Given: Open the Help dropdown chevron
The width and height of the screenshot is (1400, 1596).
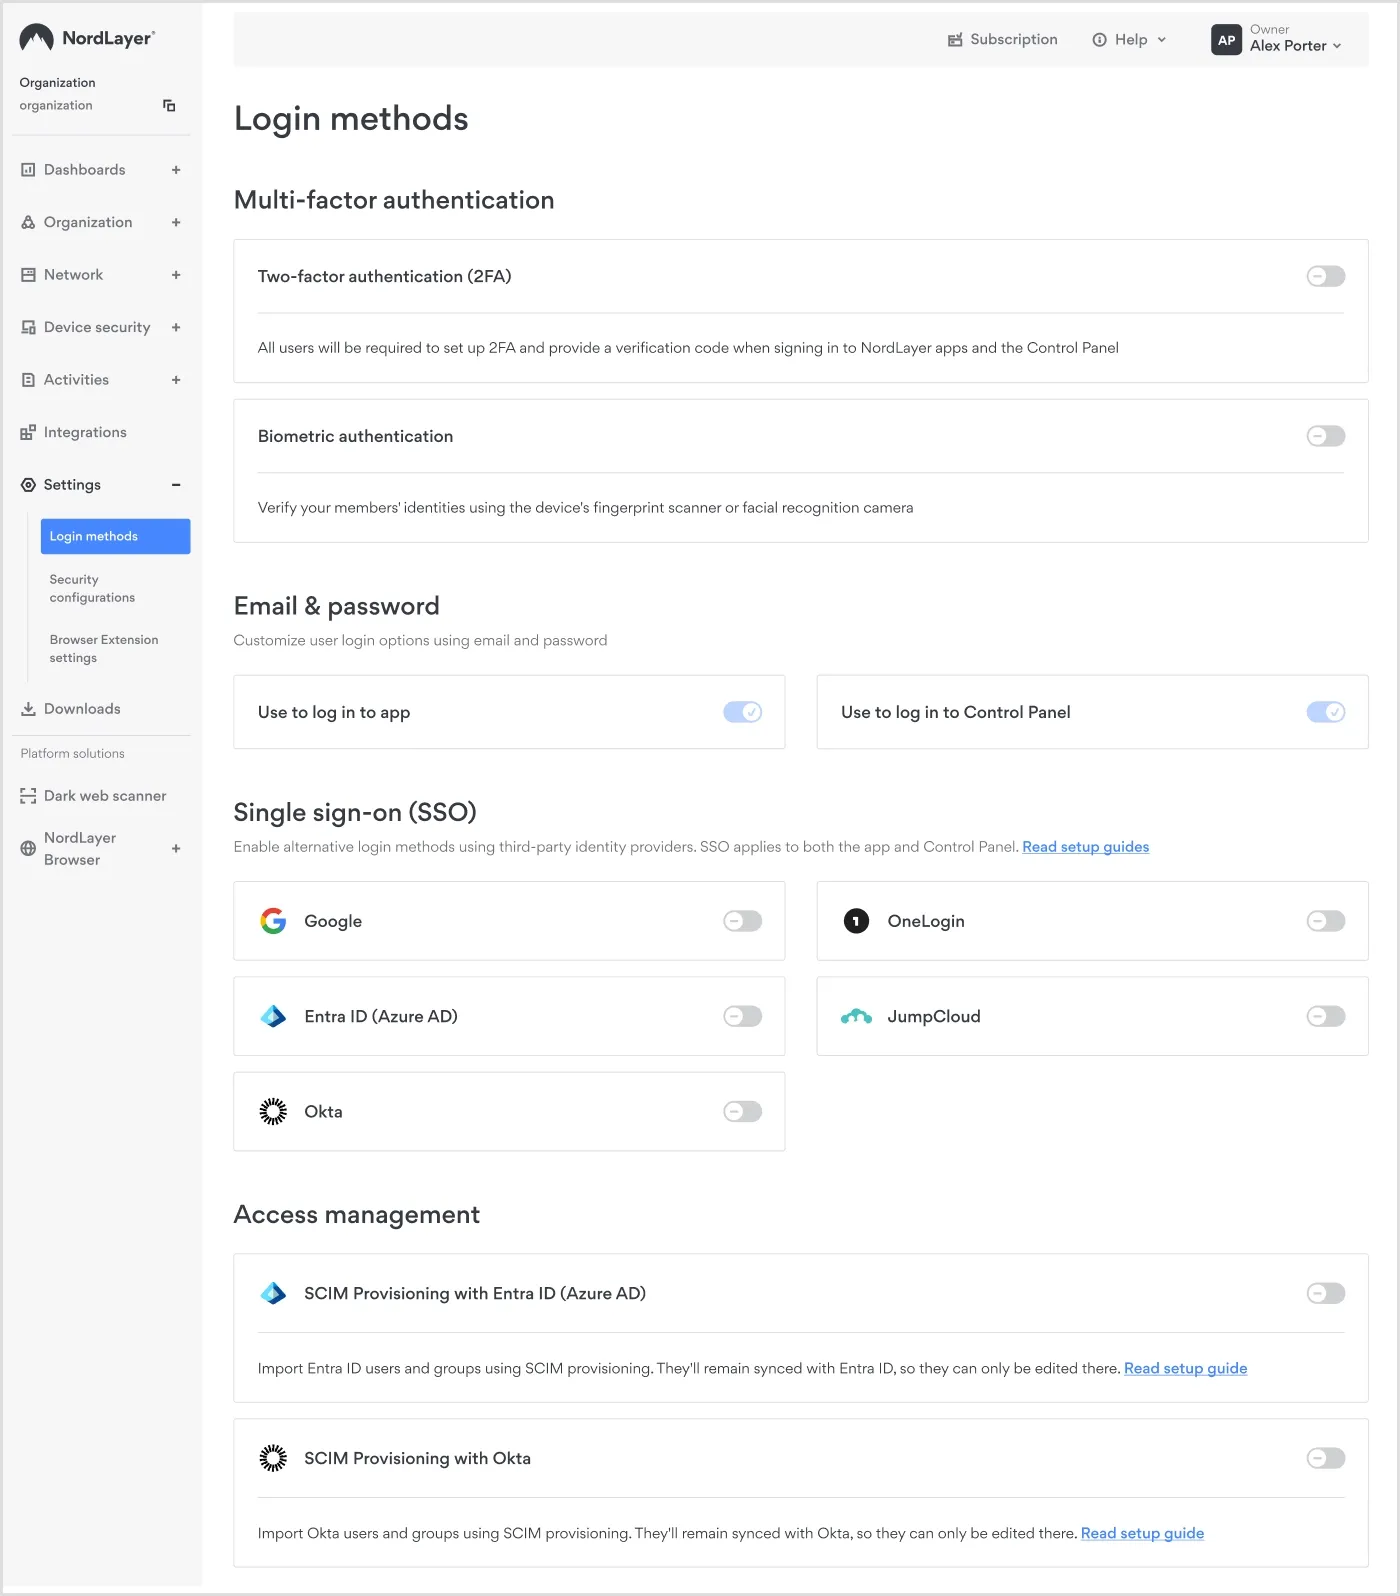Looking at the screenshot, I should coord(1161,40).
